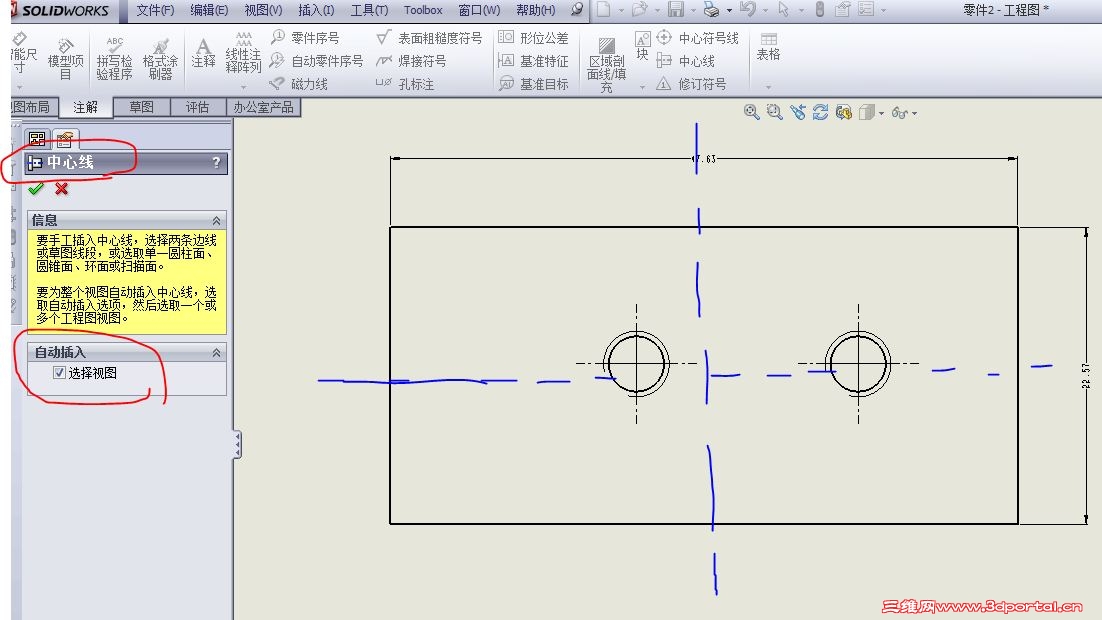The width and height of the screenshot is (1102, 620).
Task: Cancel centerline with red X
Action: (x=62, y=188)
